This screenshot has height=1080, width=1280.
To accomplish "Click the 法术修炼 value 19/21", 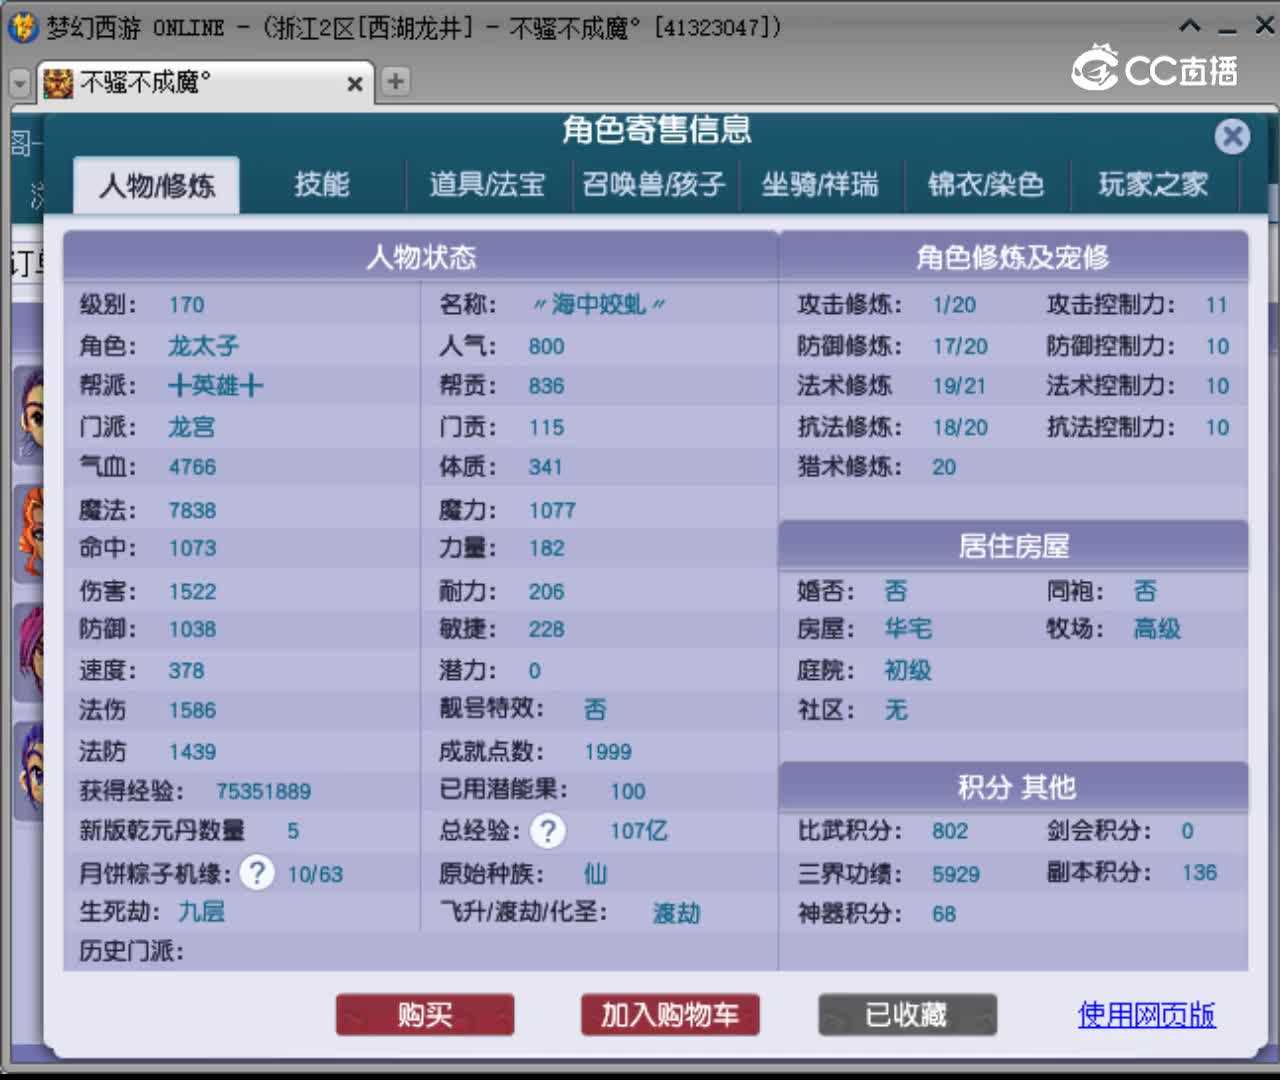I will [959, 386].
